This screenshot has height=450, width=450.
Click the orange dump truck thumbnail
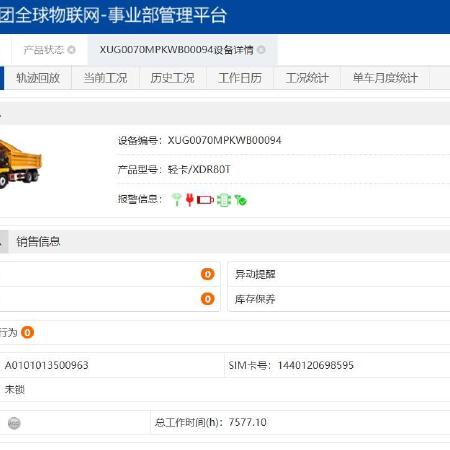21,164
